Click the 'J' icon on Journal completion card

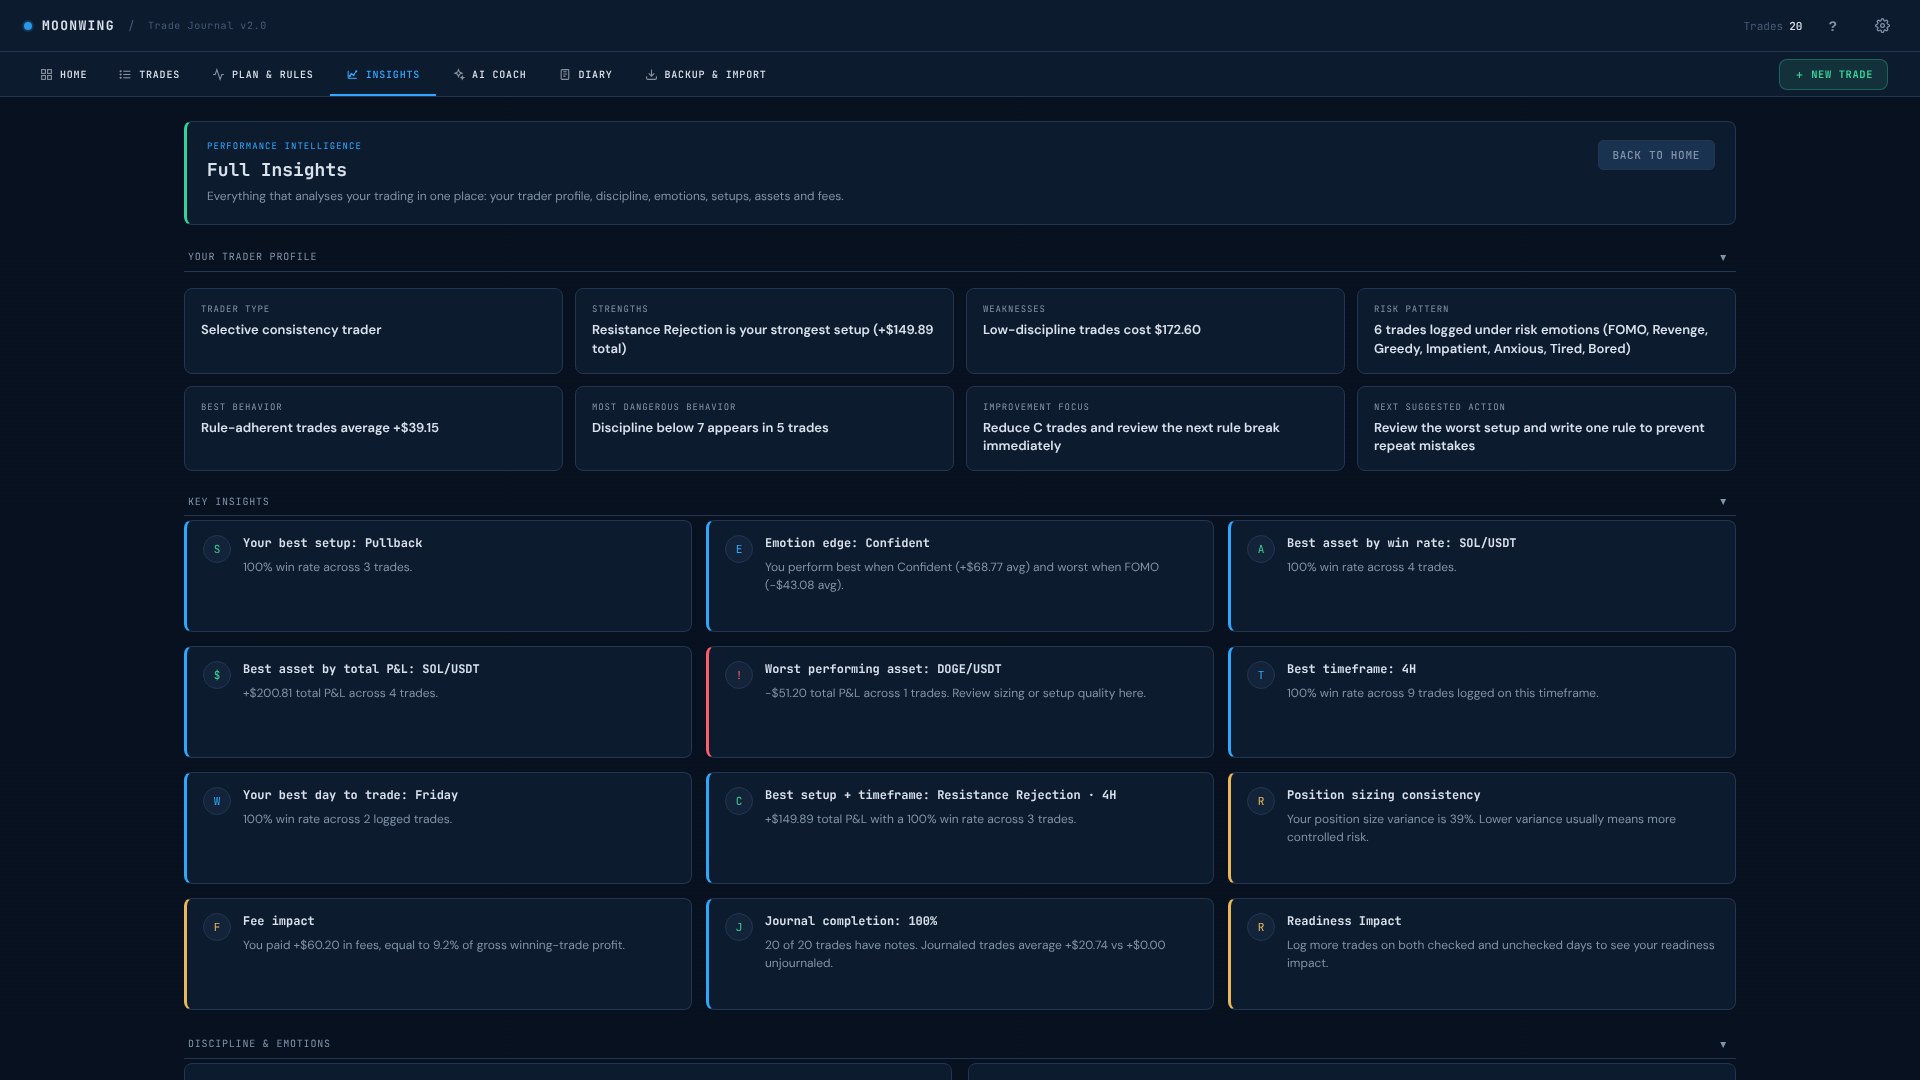click(739, 927)
